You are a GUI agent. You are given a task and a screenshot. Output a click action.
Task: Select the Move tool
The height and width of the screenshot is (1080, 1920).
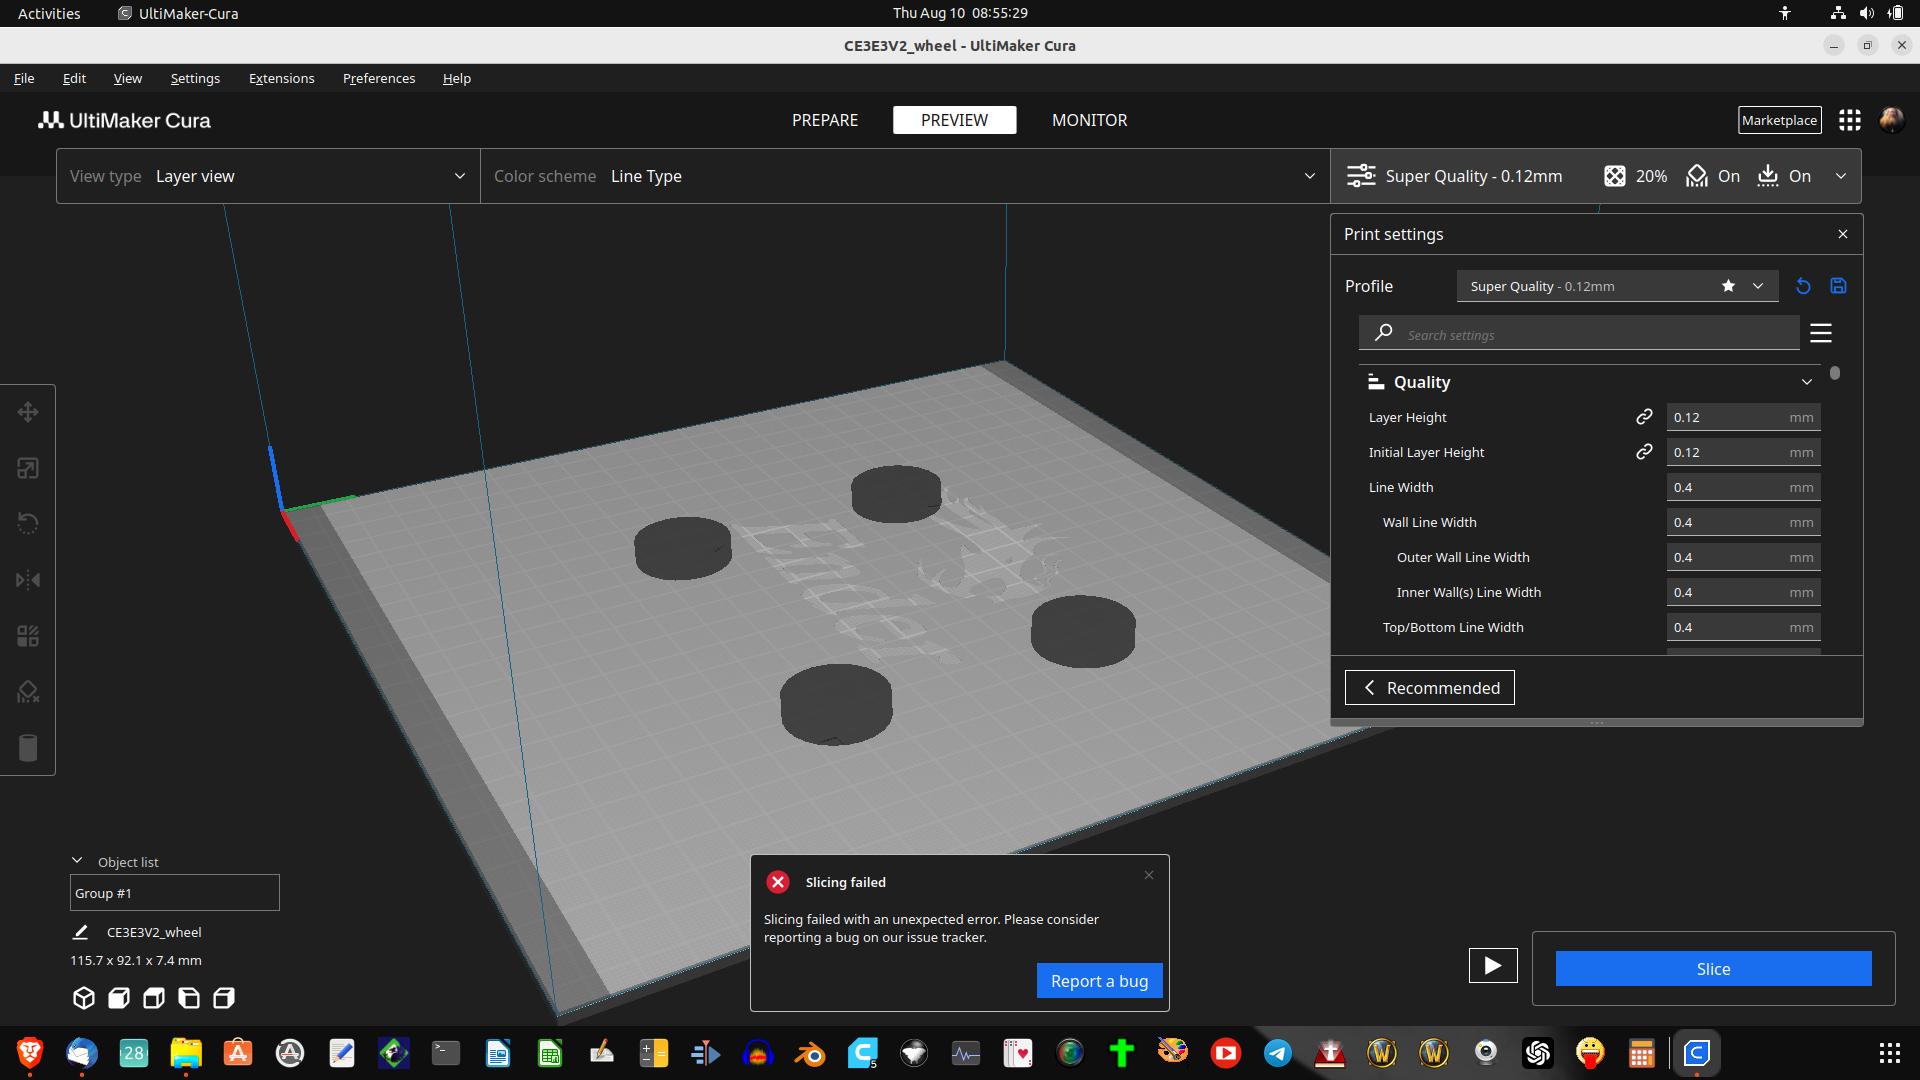point(27,411)
